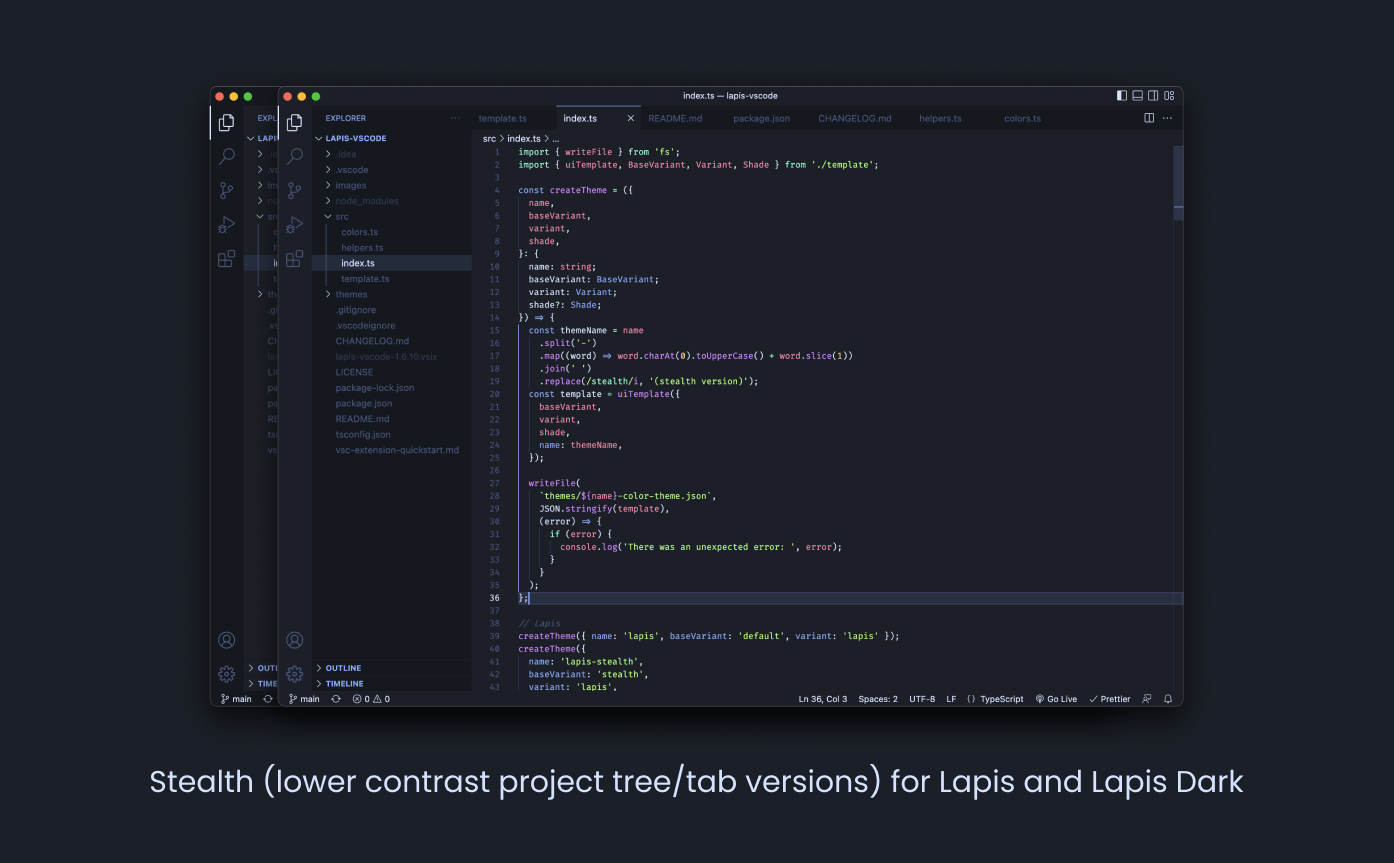
Task: Click main branch in front status bar
Action: coord(304,699)
